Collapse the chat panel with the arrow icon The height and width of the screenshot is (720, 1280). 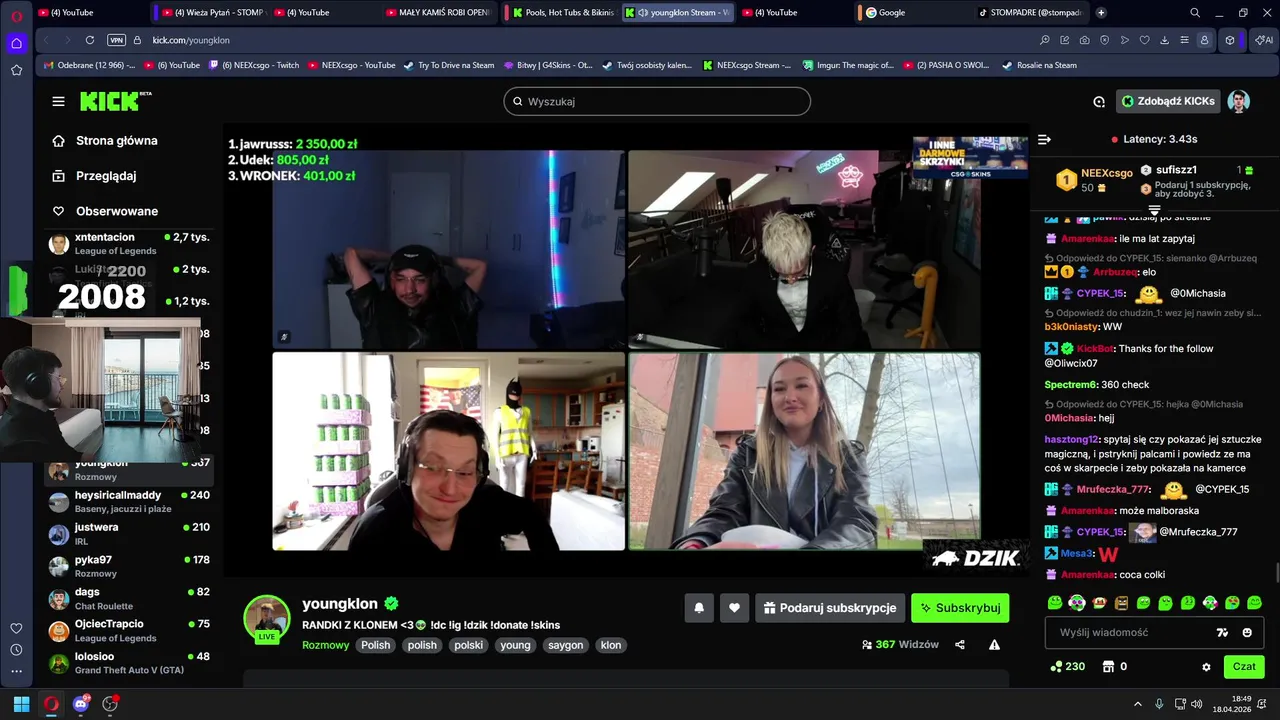tap(1044, 139)
